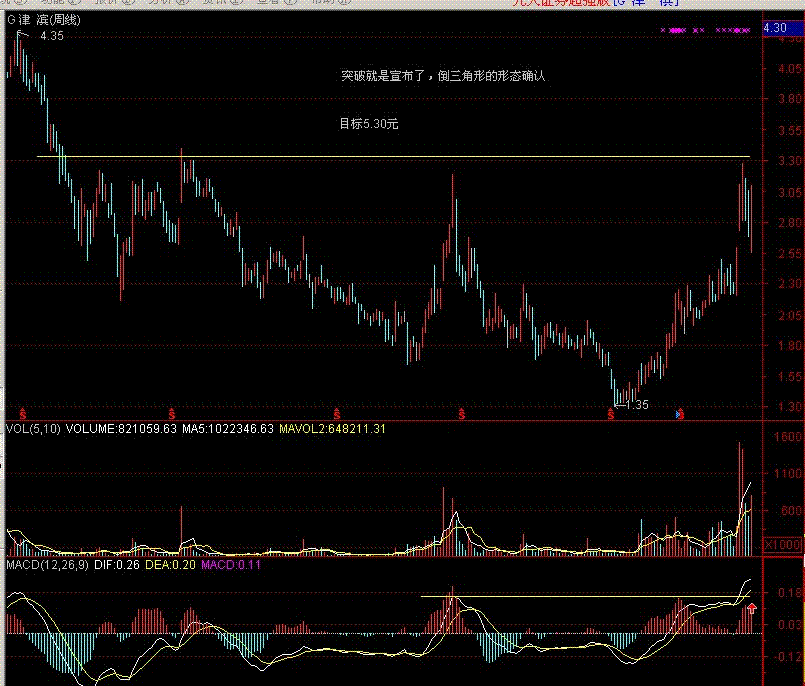805x686 pixels.
Task: Click the 3.05 price axis label
Action: click(790, 193)
